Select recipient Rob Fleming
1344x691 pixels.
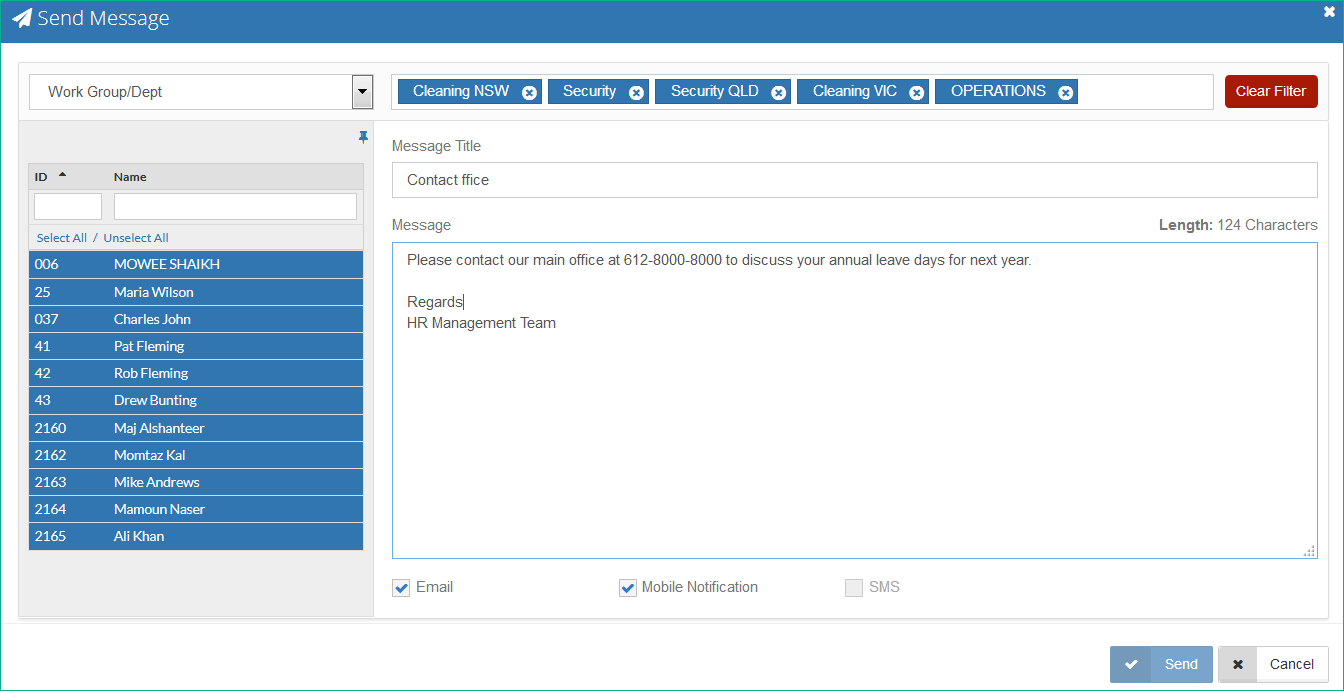[196, 373]
